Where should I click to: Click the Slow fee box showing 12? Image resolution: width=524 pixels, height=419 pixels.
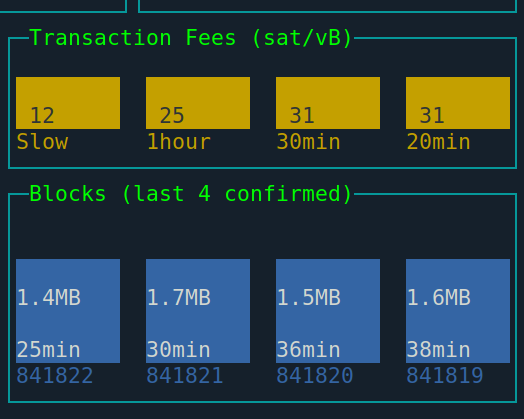68,103
